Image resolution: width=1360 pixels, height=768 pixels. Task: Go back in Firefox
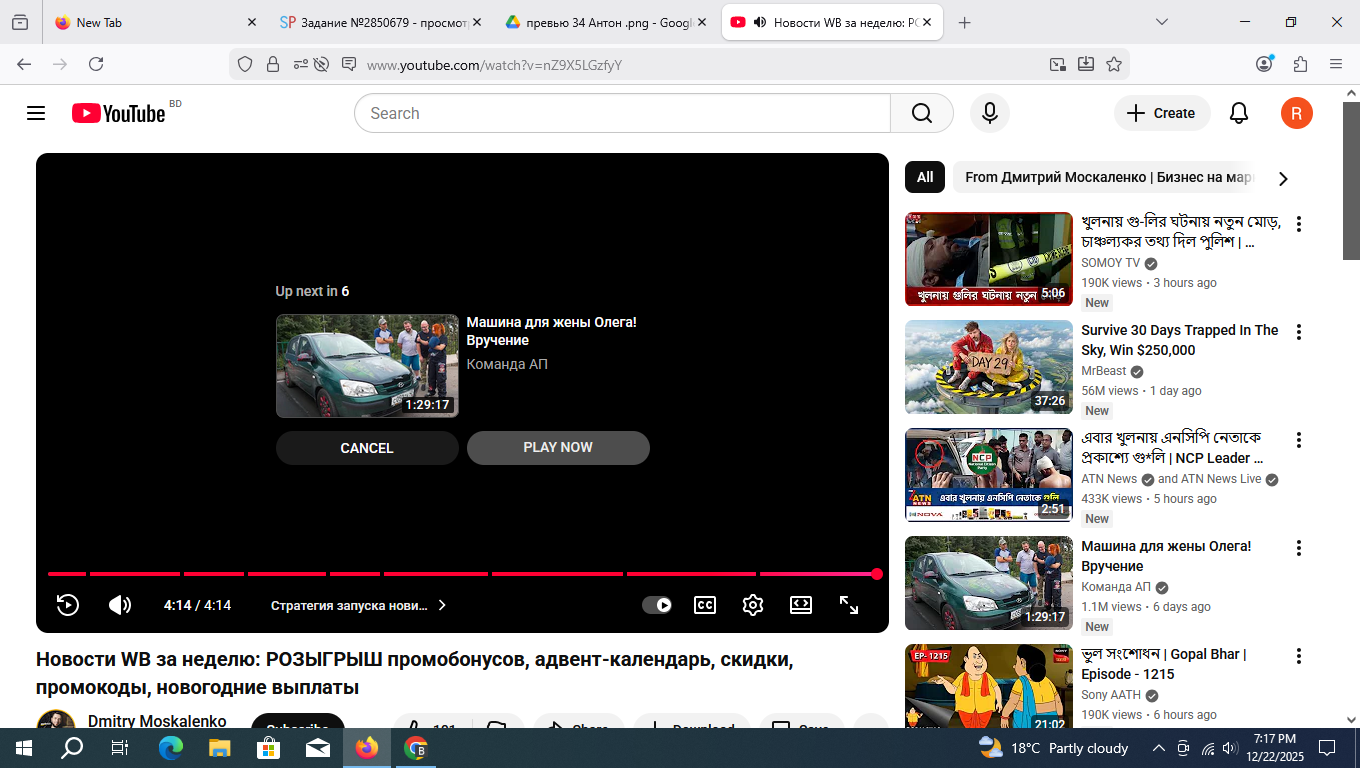coord(24,64)
